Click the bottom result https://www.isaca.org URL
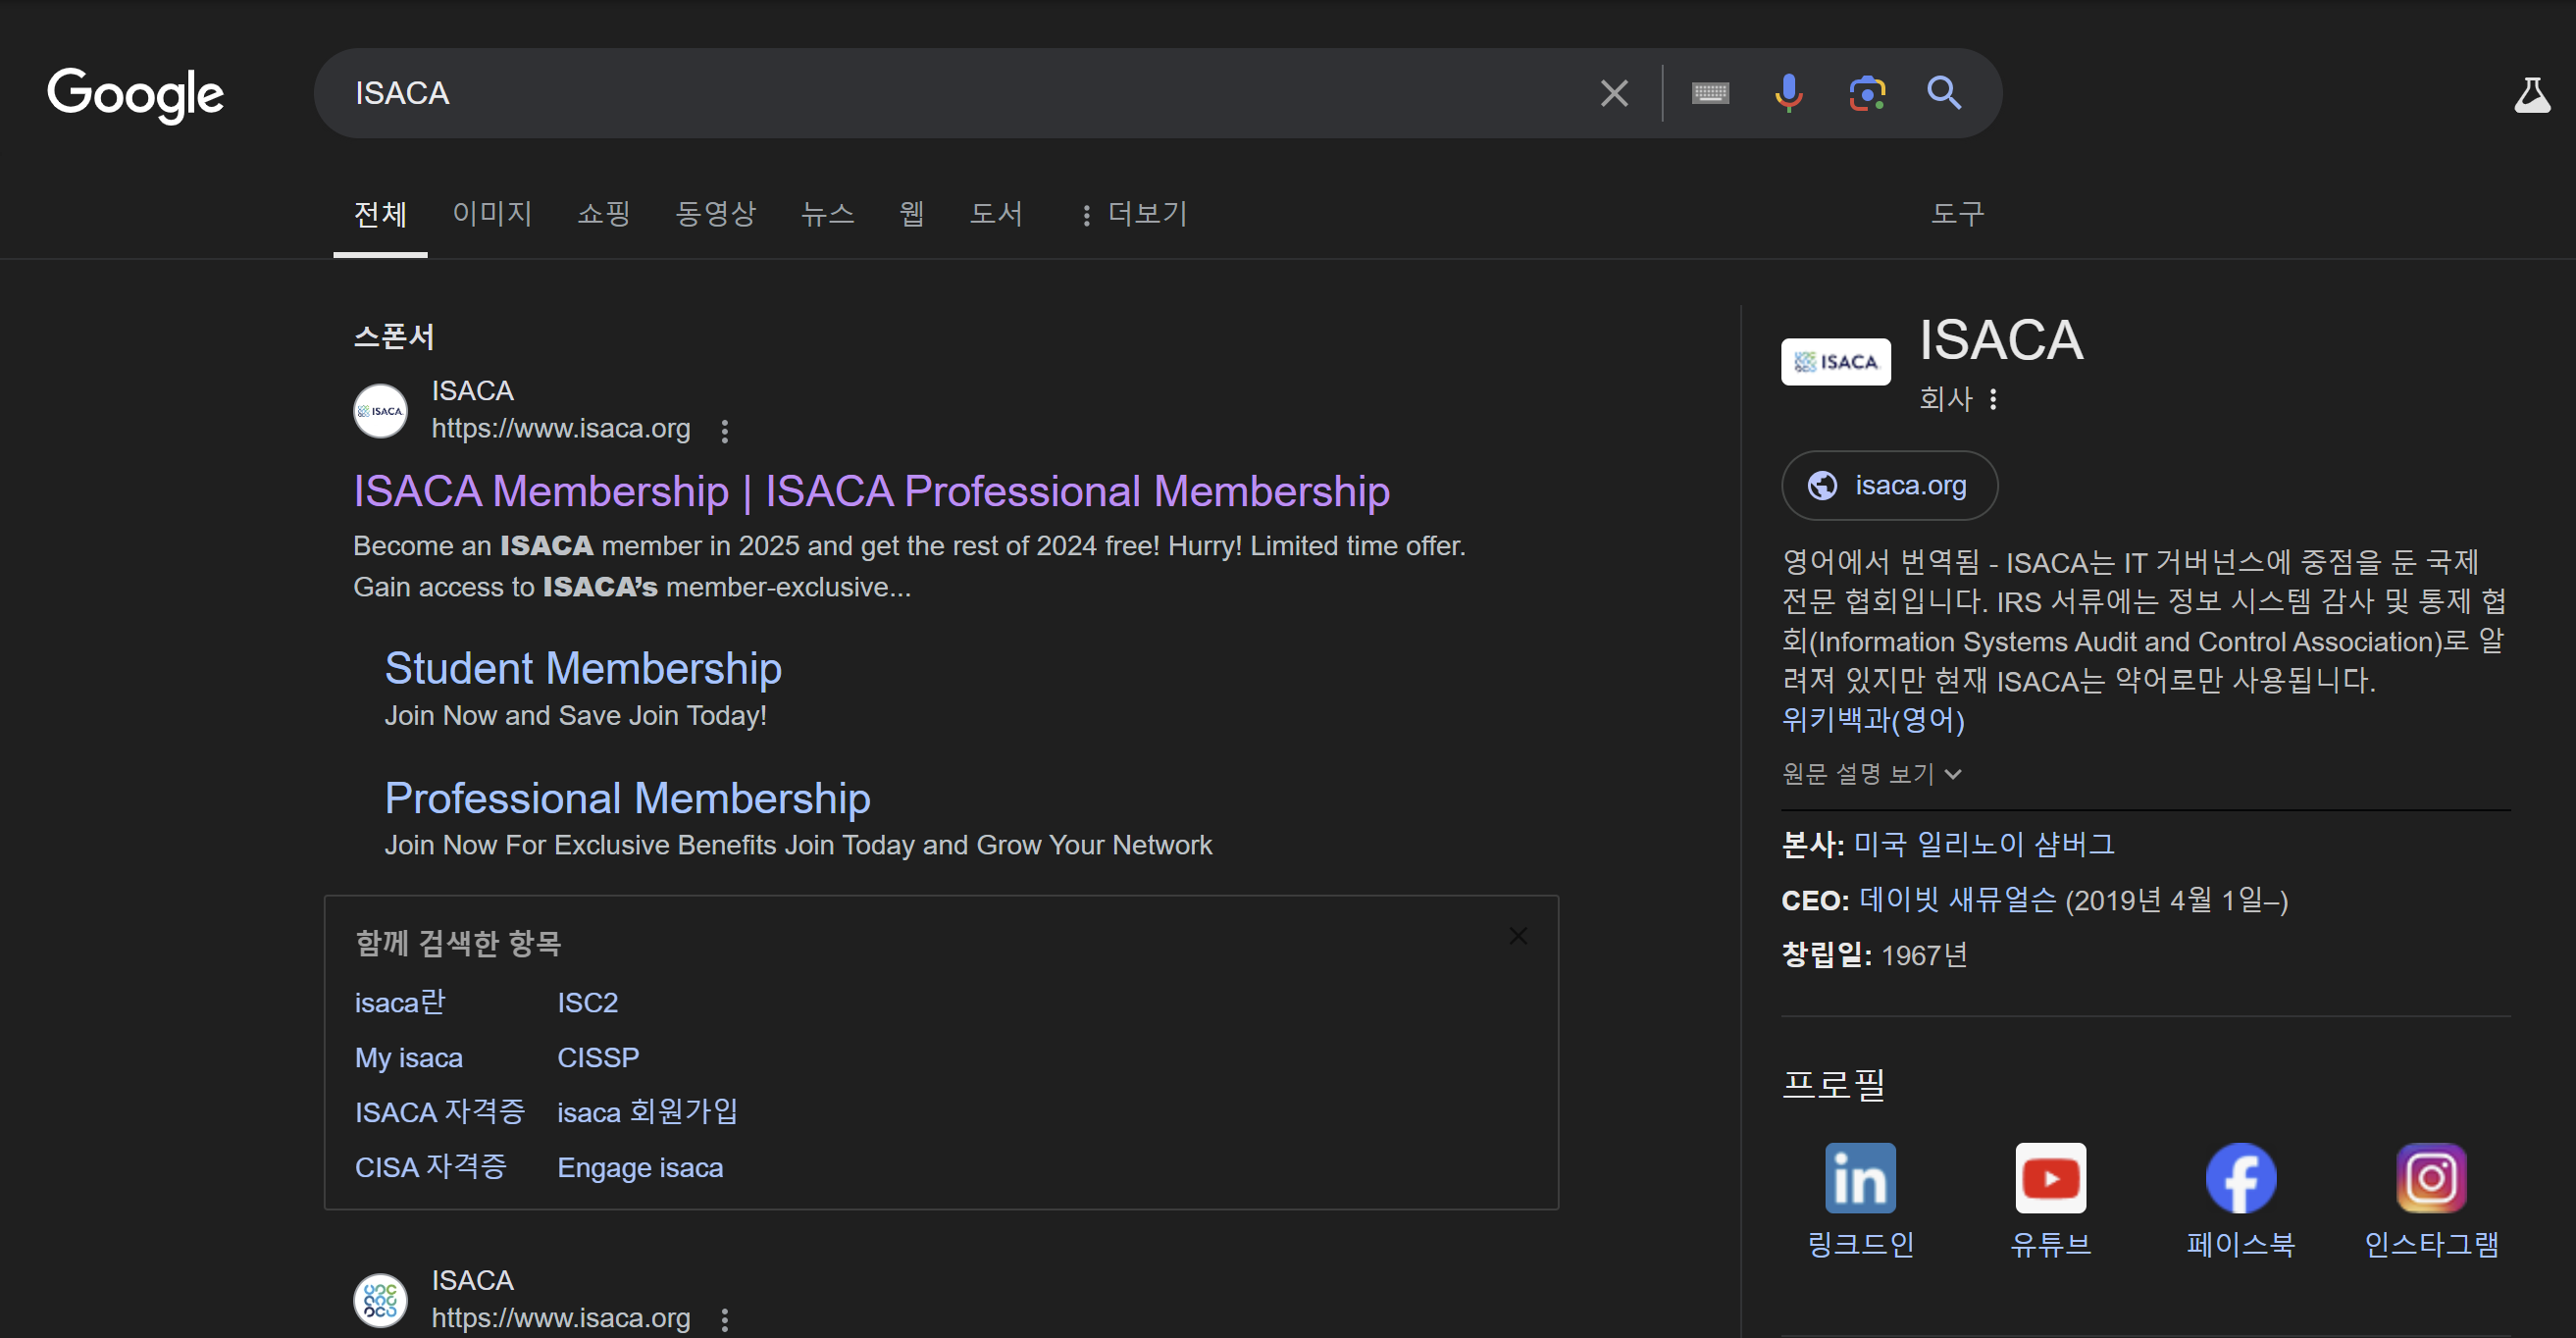 pos(560,1317)
